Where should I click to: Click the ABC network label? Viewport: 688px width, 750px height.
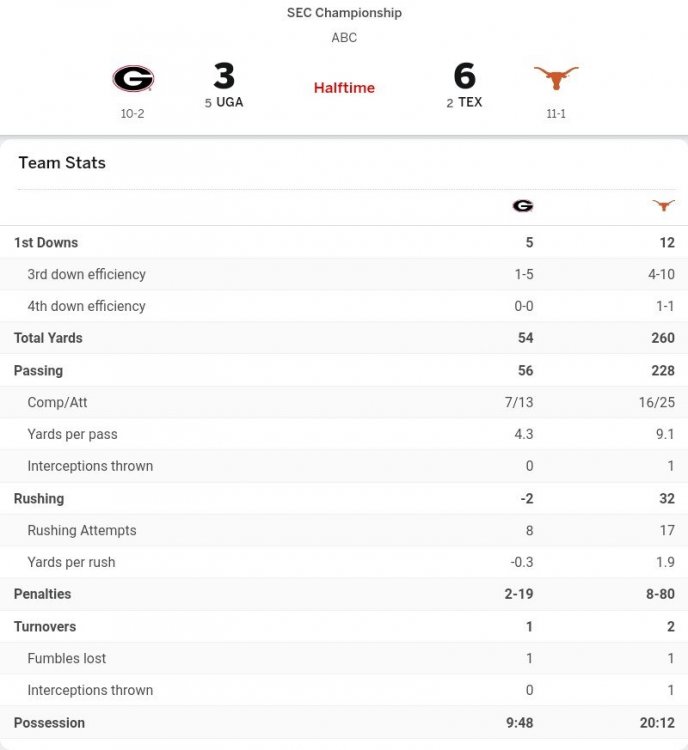pyautogui.click(x=344, y=38)
